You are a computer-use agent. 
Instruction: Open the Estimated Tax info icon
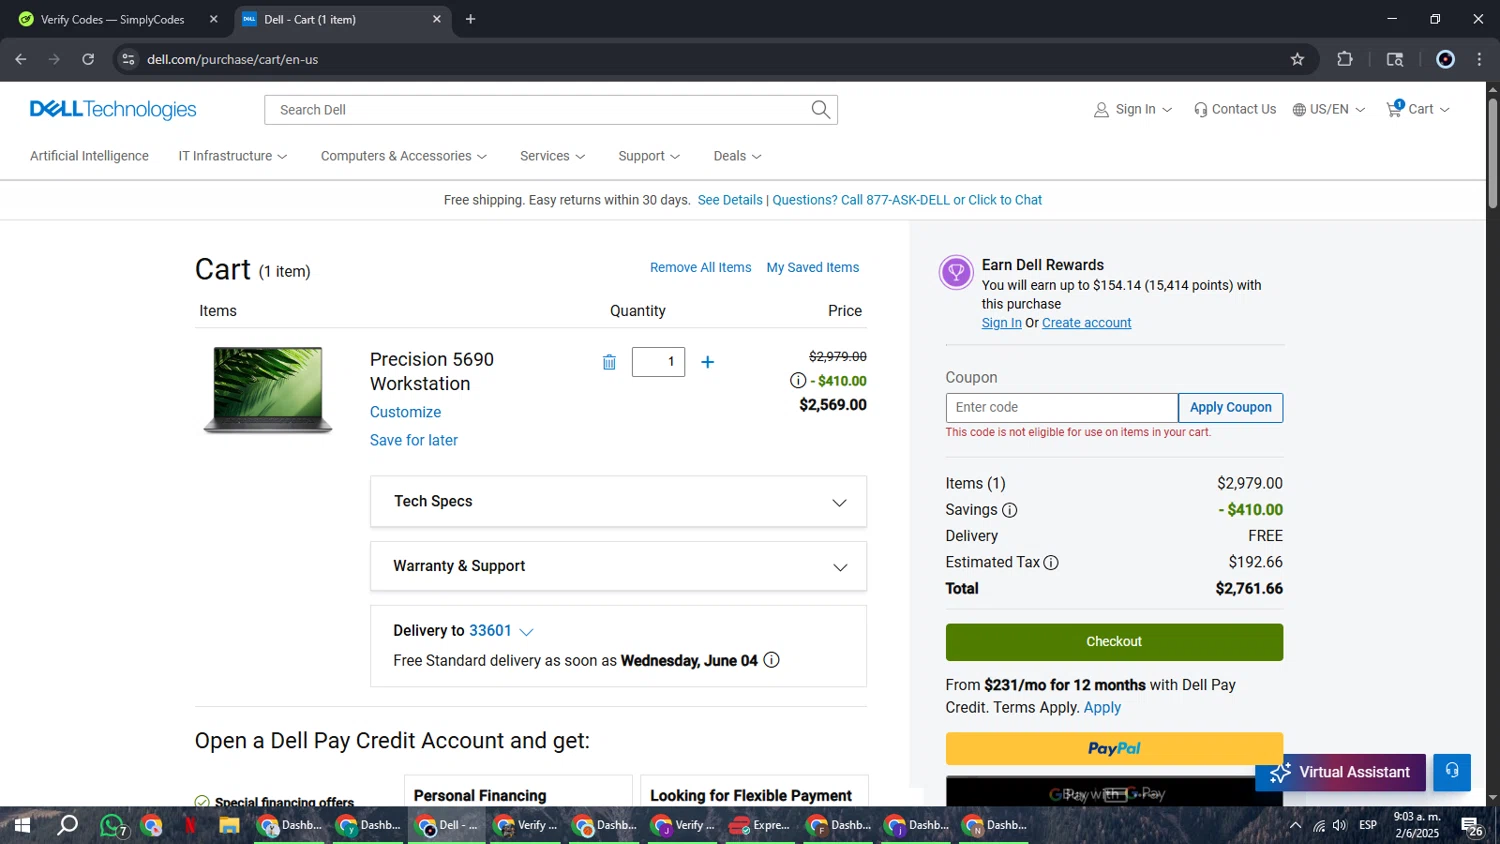point(1051,563)
